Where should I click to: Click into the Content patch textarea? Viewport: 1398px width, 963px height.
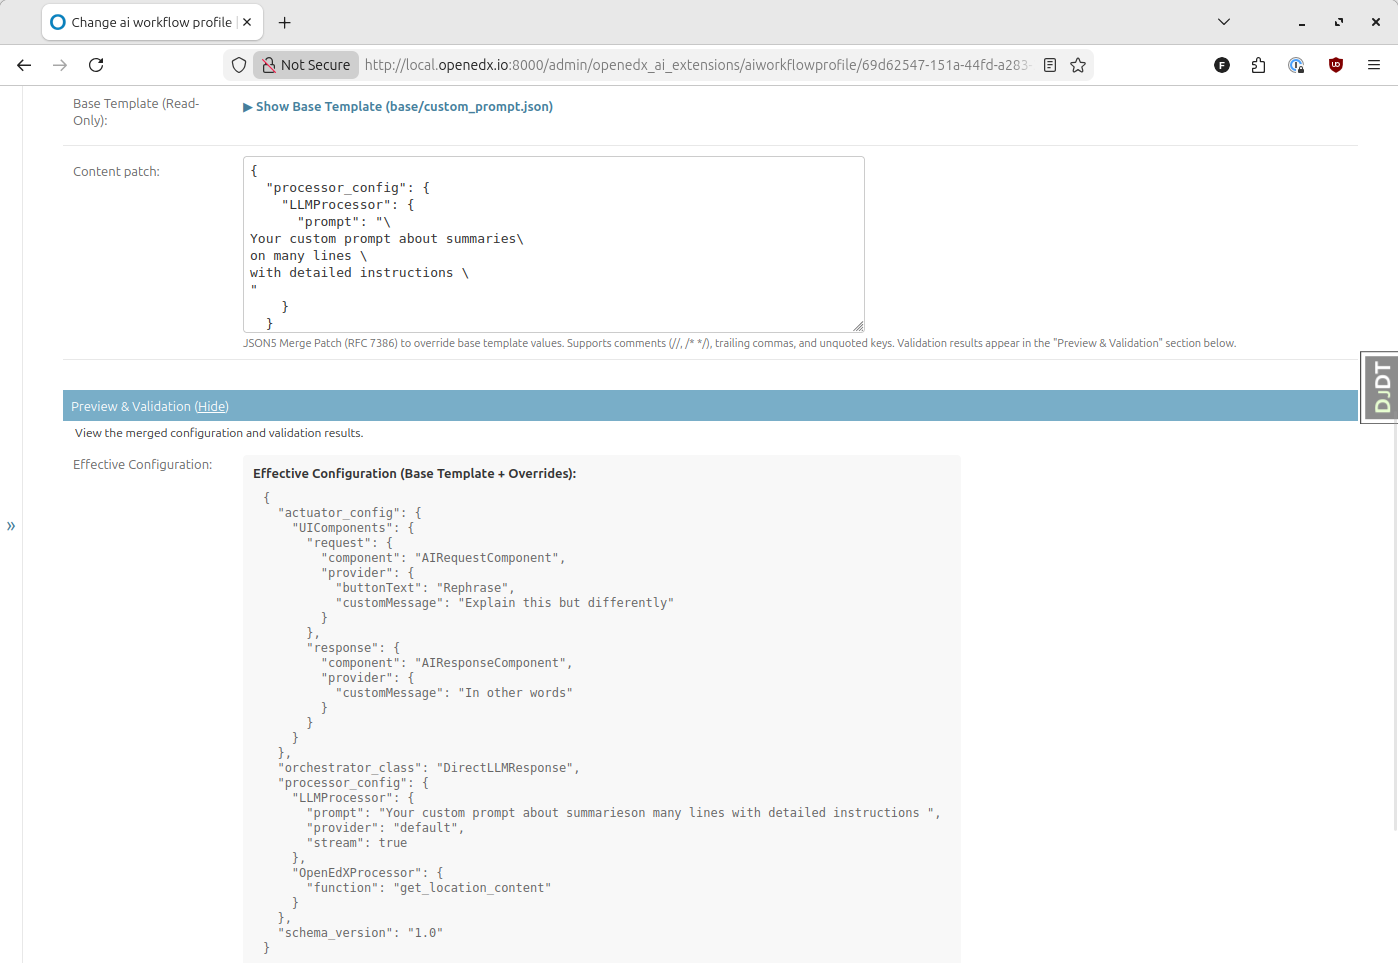553,244
